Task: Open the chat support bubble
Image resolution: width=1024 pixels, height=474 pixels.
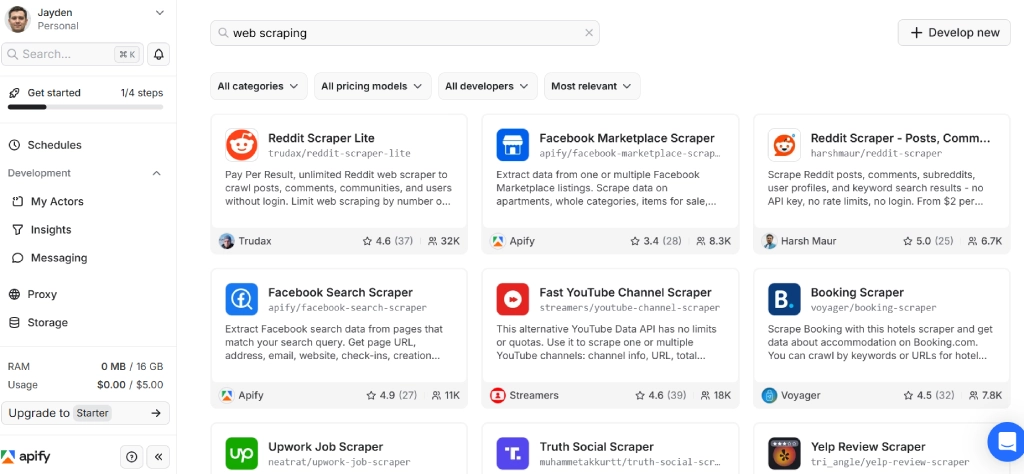Action: point(1006,441)
